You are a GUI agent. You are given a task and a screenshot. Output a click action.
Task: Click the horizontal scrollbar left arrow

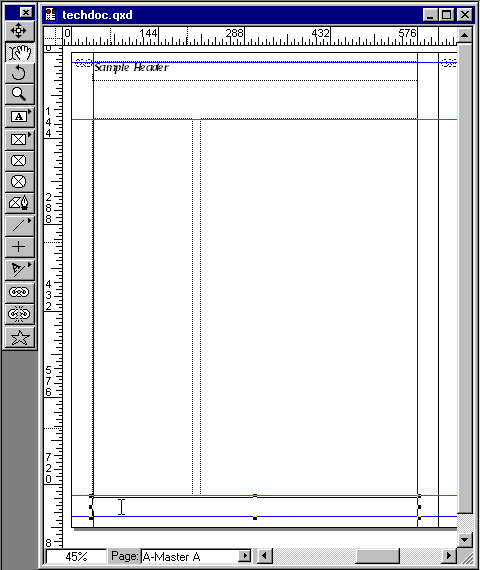(265, 556)
